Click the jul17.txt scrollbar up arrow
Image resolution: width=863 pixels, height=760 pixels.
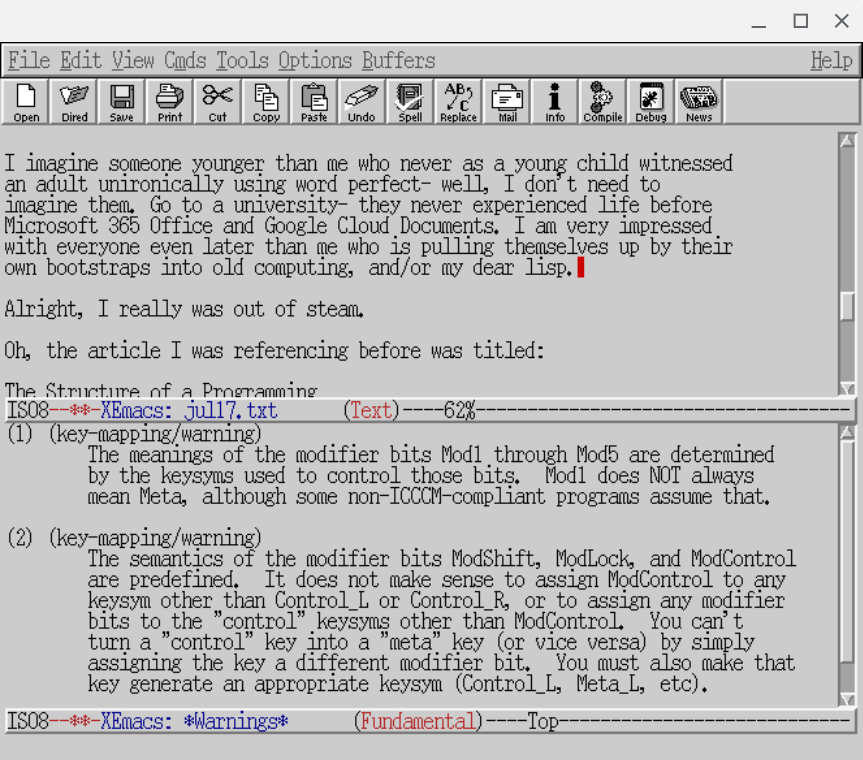point(848,141)
